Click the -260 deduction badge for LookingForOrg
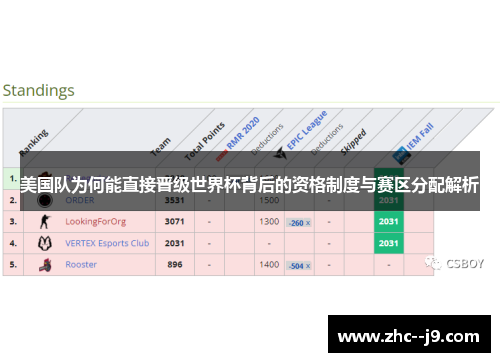 (299, 223)
